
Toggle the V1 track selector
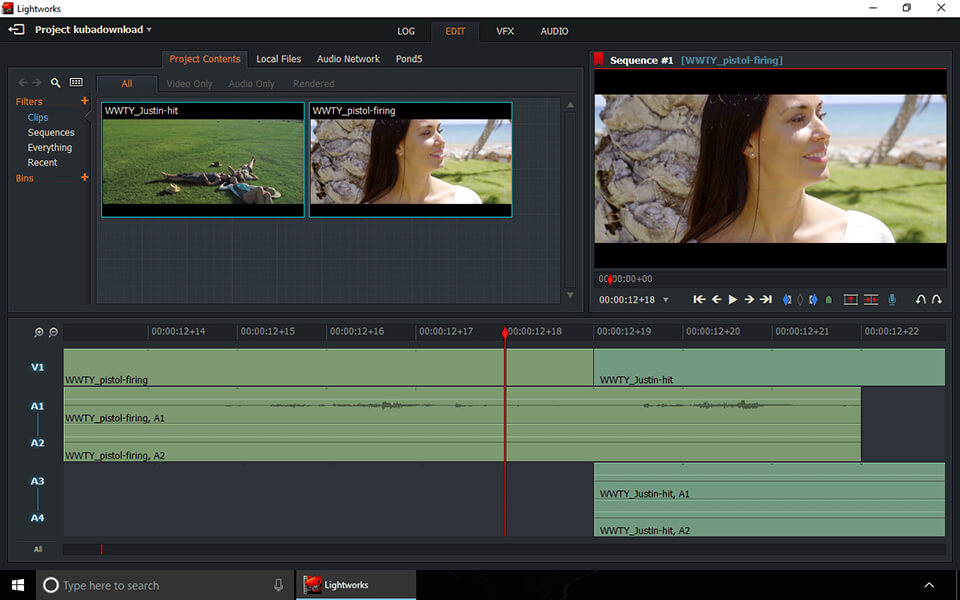click(37, 367)
